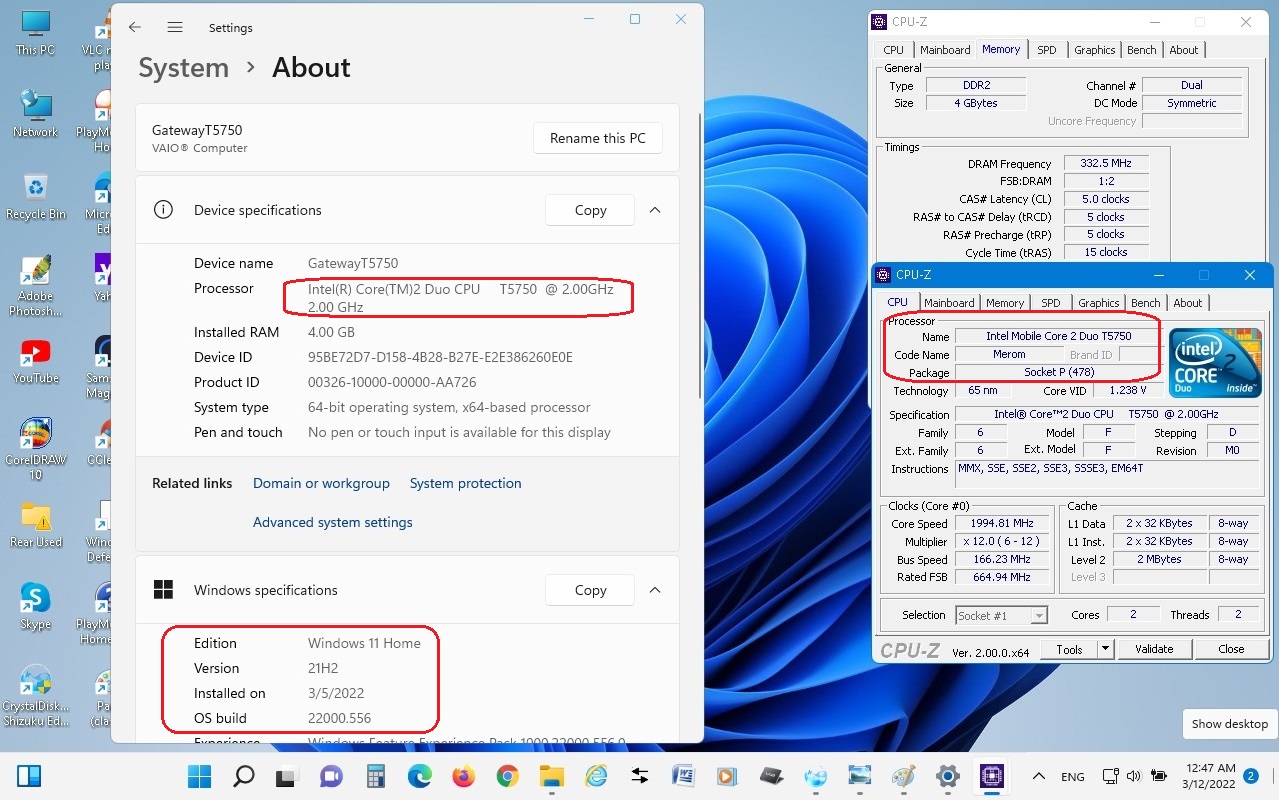Click Close button in CPU-Z
Viewport: 1279px width, 808px height.
tap(1231, 649)
